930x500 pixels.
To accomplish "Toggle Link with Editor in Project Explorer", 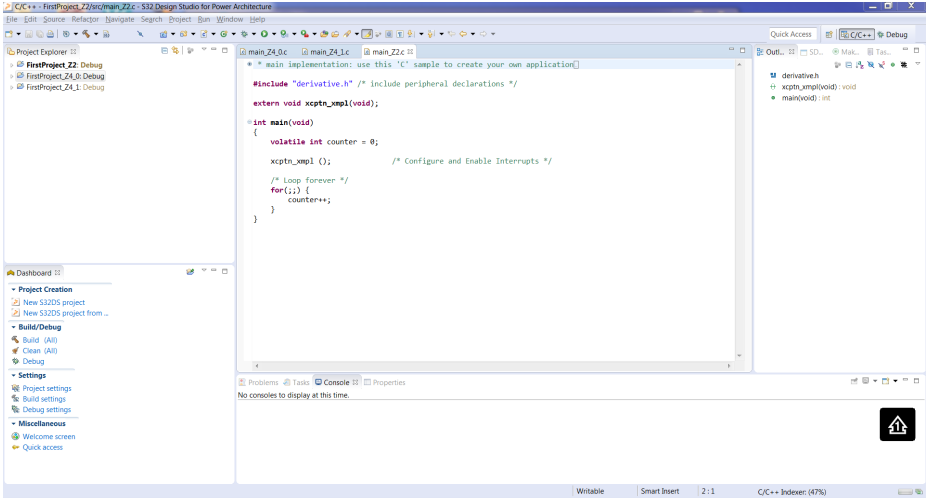I will click(x=176, y=51).
